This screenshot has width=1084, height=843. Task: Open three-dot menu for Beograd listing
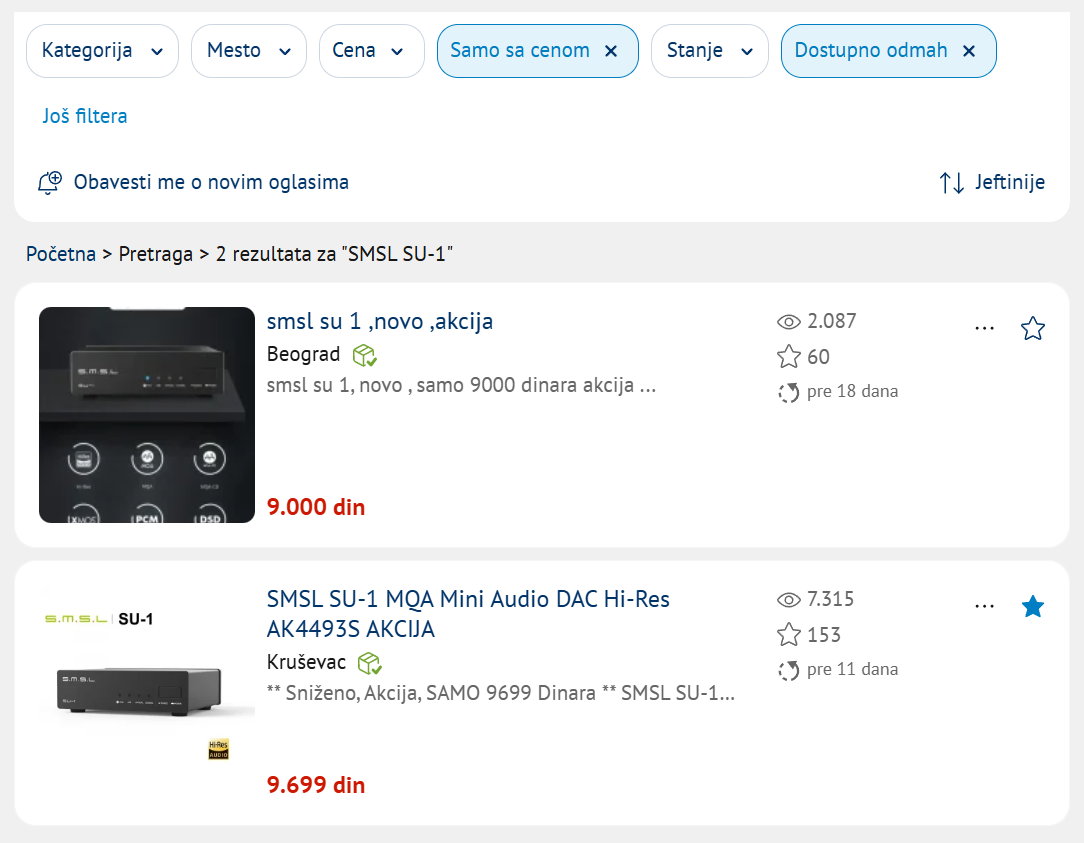coord(984,328)
